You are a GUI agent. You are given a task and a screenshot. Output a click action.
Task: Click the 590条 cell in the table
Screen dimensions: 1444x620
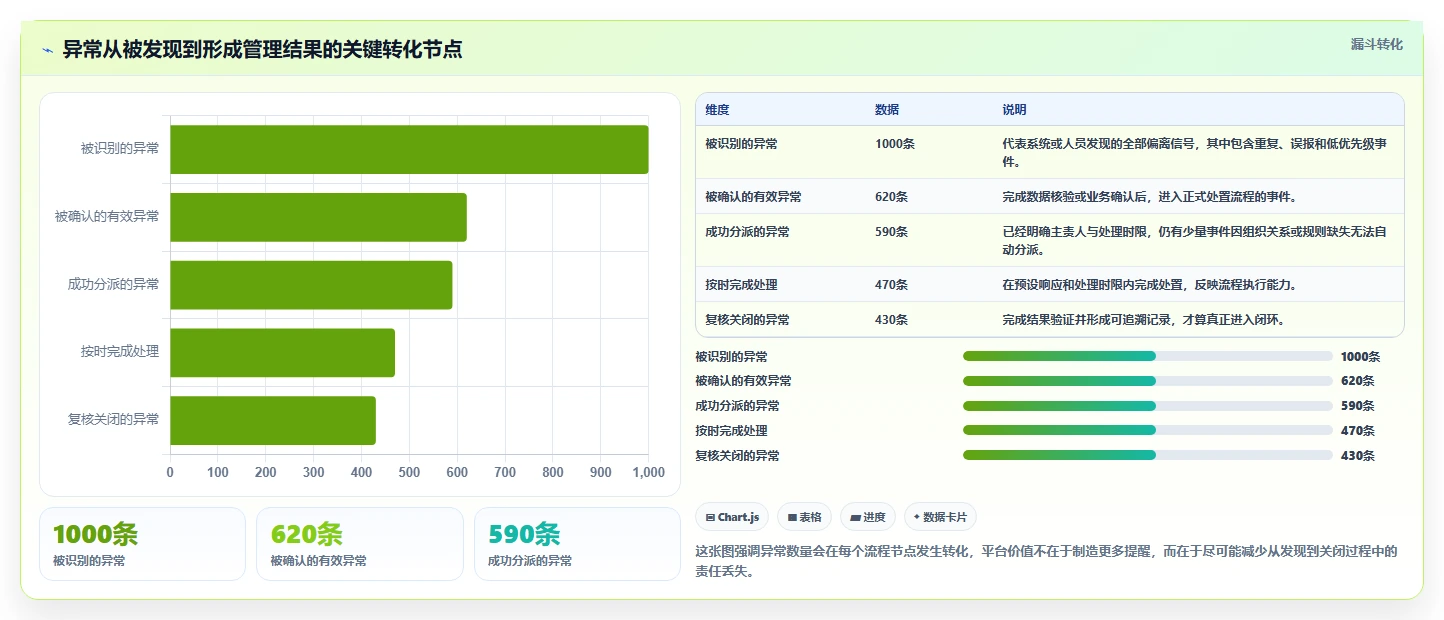(x=892, y=232)
